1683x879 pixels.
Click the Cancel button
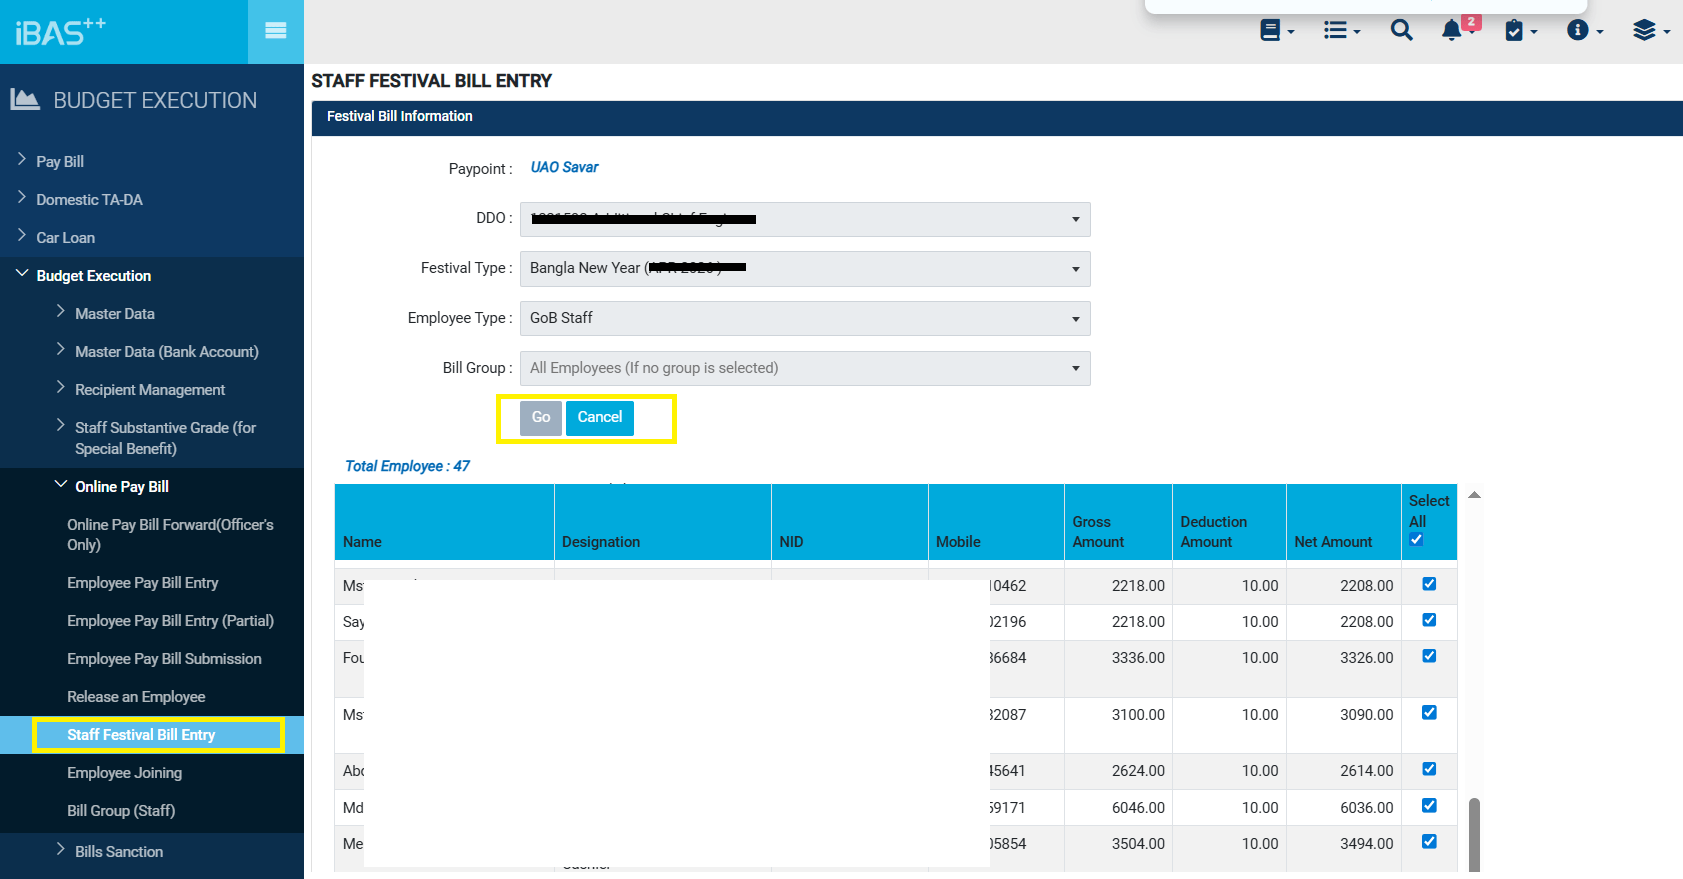[x=600, y=417]
